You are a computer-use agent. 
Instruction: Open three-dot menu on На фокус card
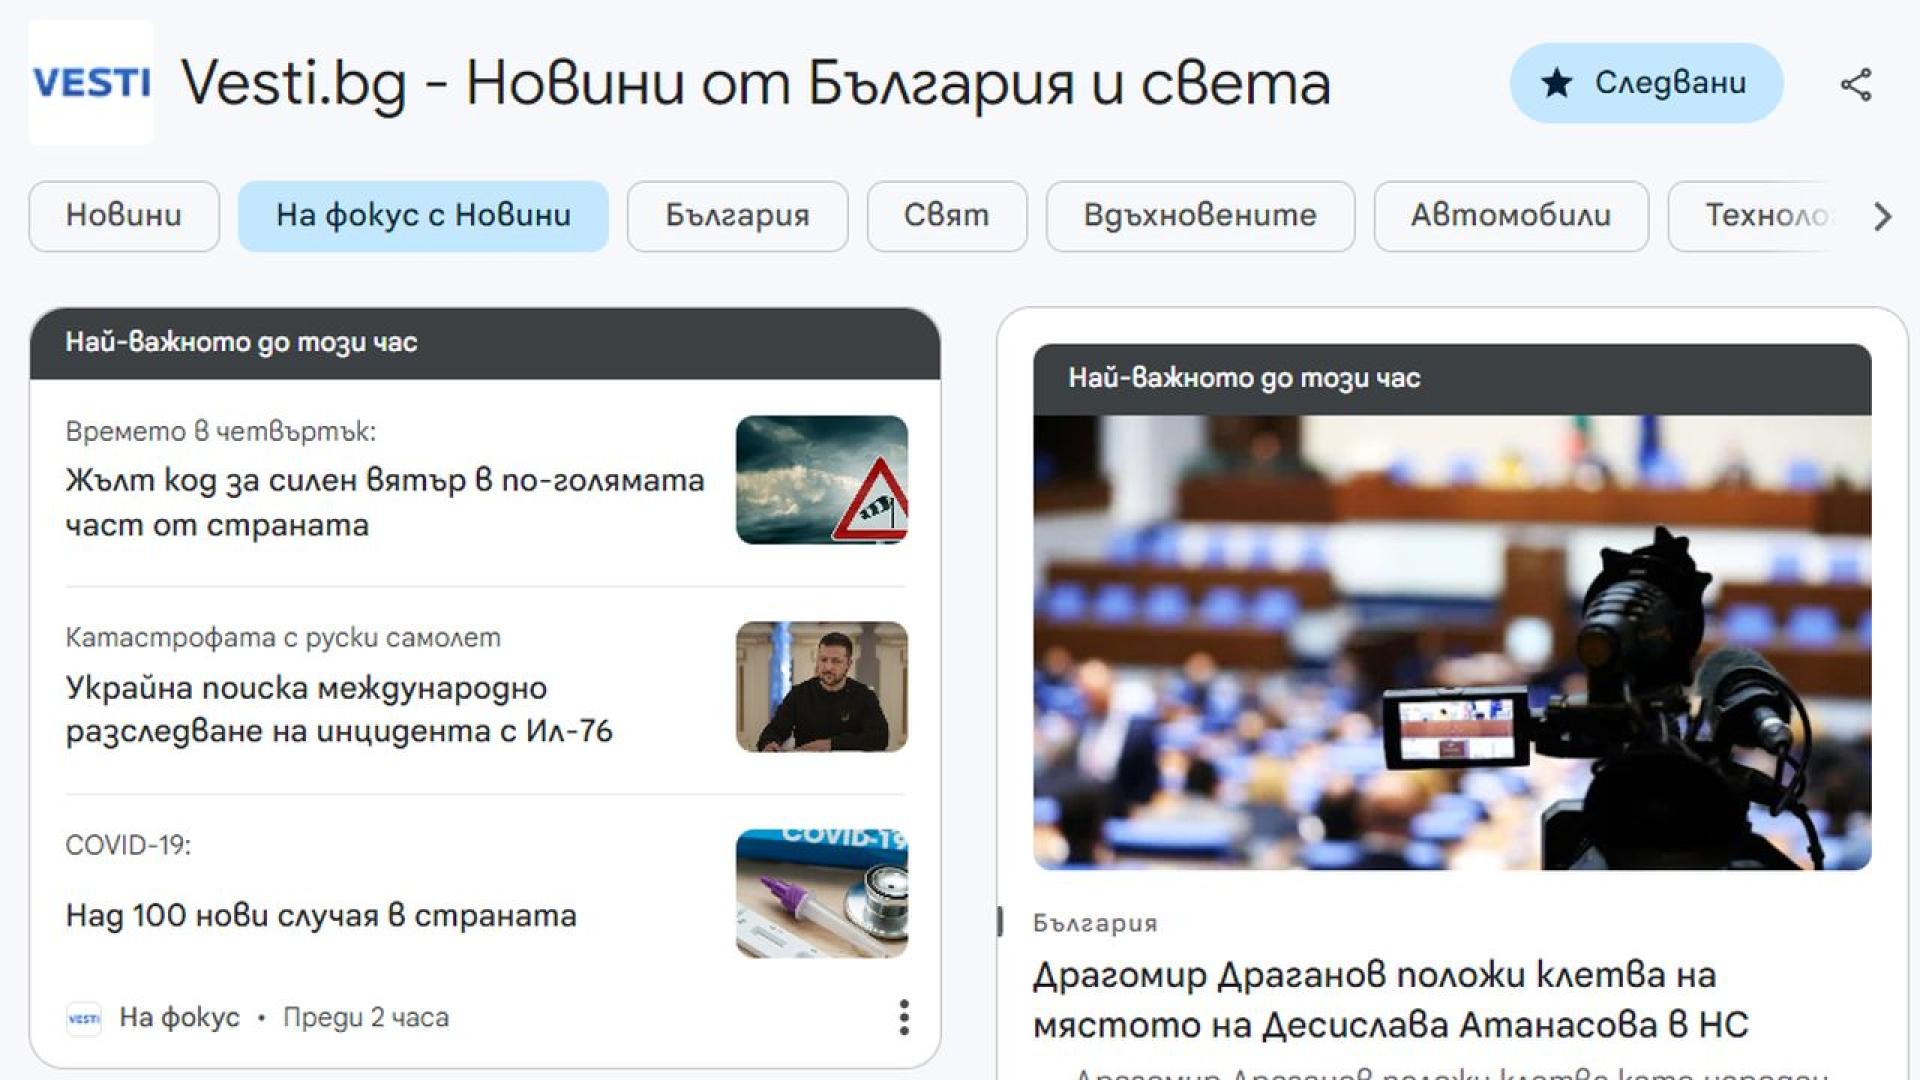pyautogui.click(x=904, y=1017)
